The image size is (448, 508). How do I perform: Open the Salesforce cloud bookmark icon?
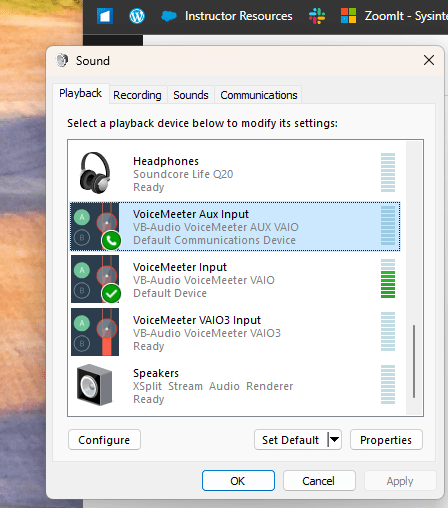169,16
